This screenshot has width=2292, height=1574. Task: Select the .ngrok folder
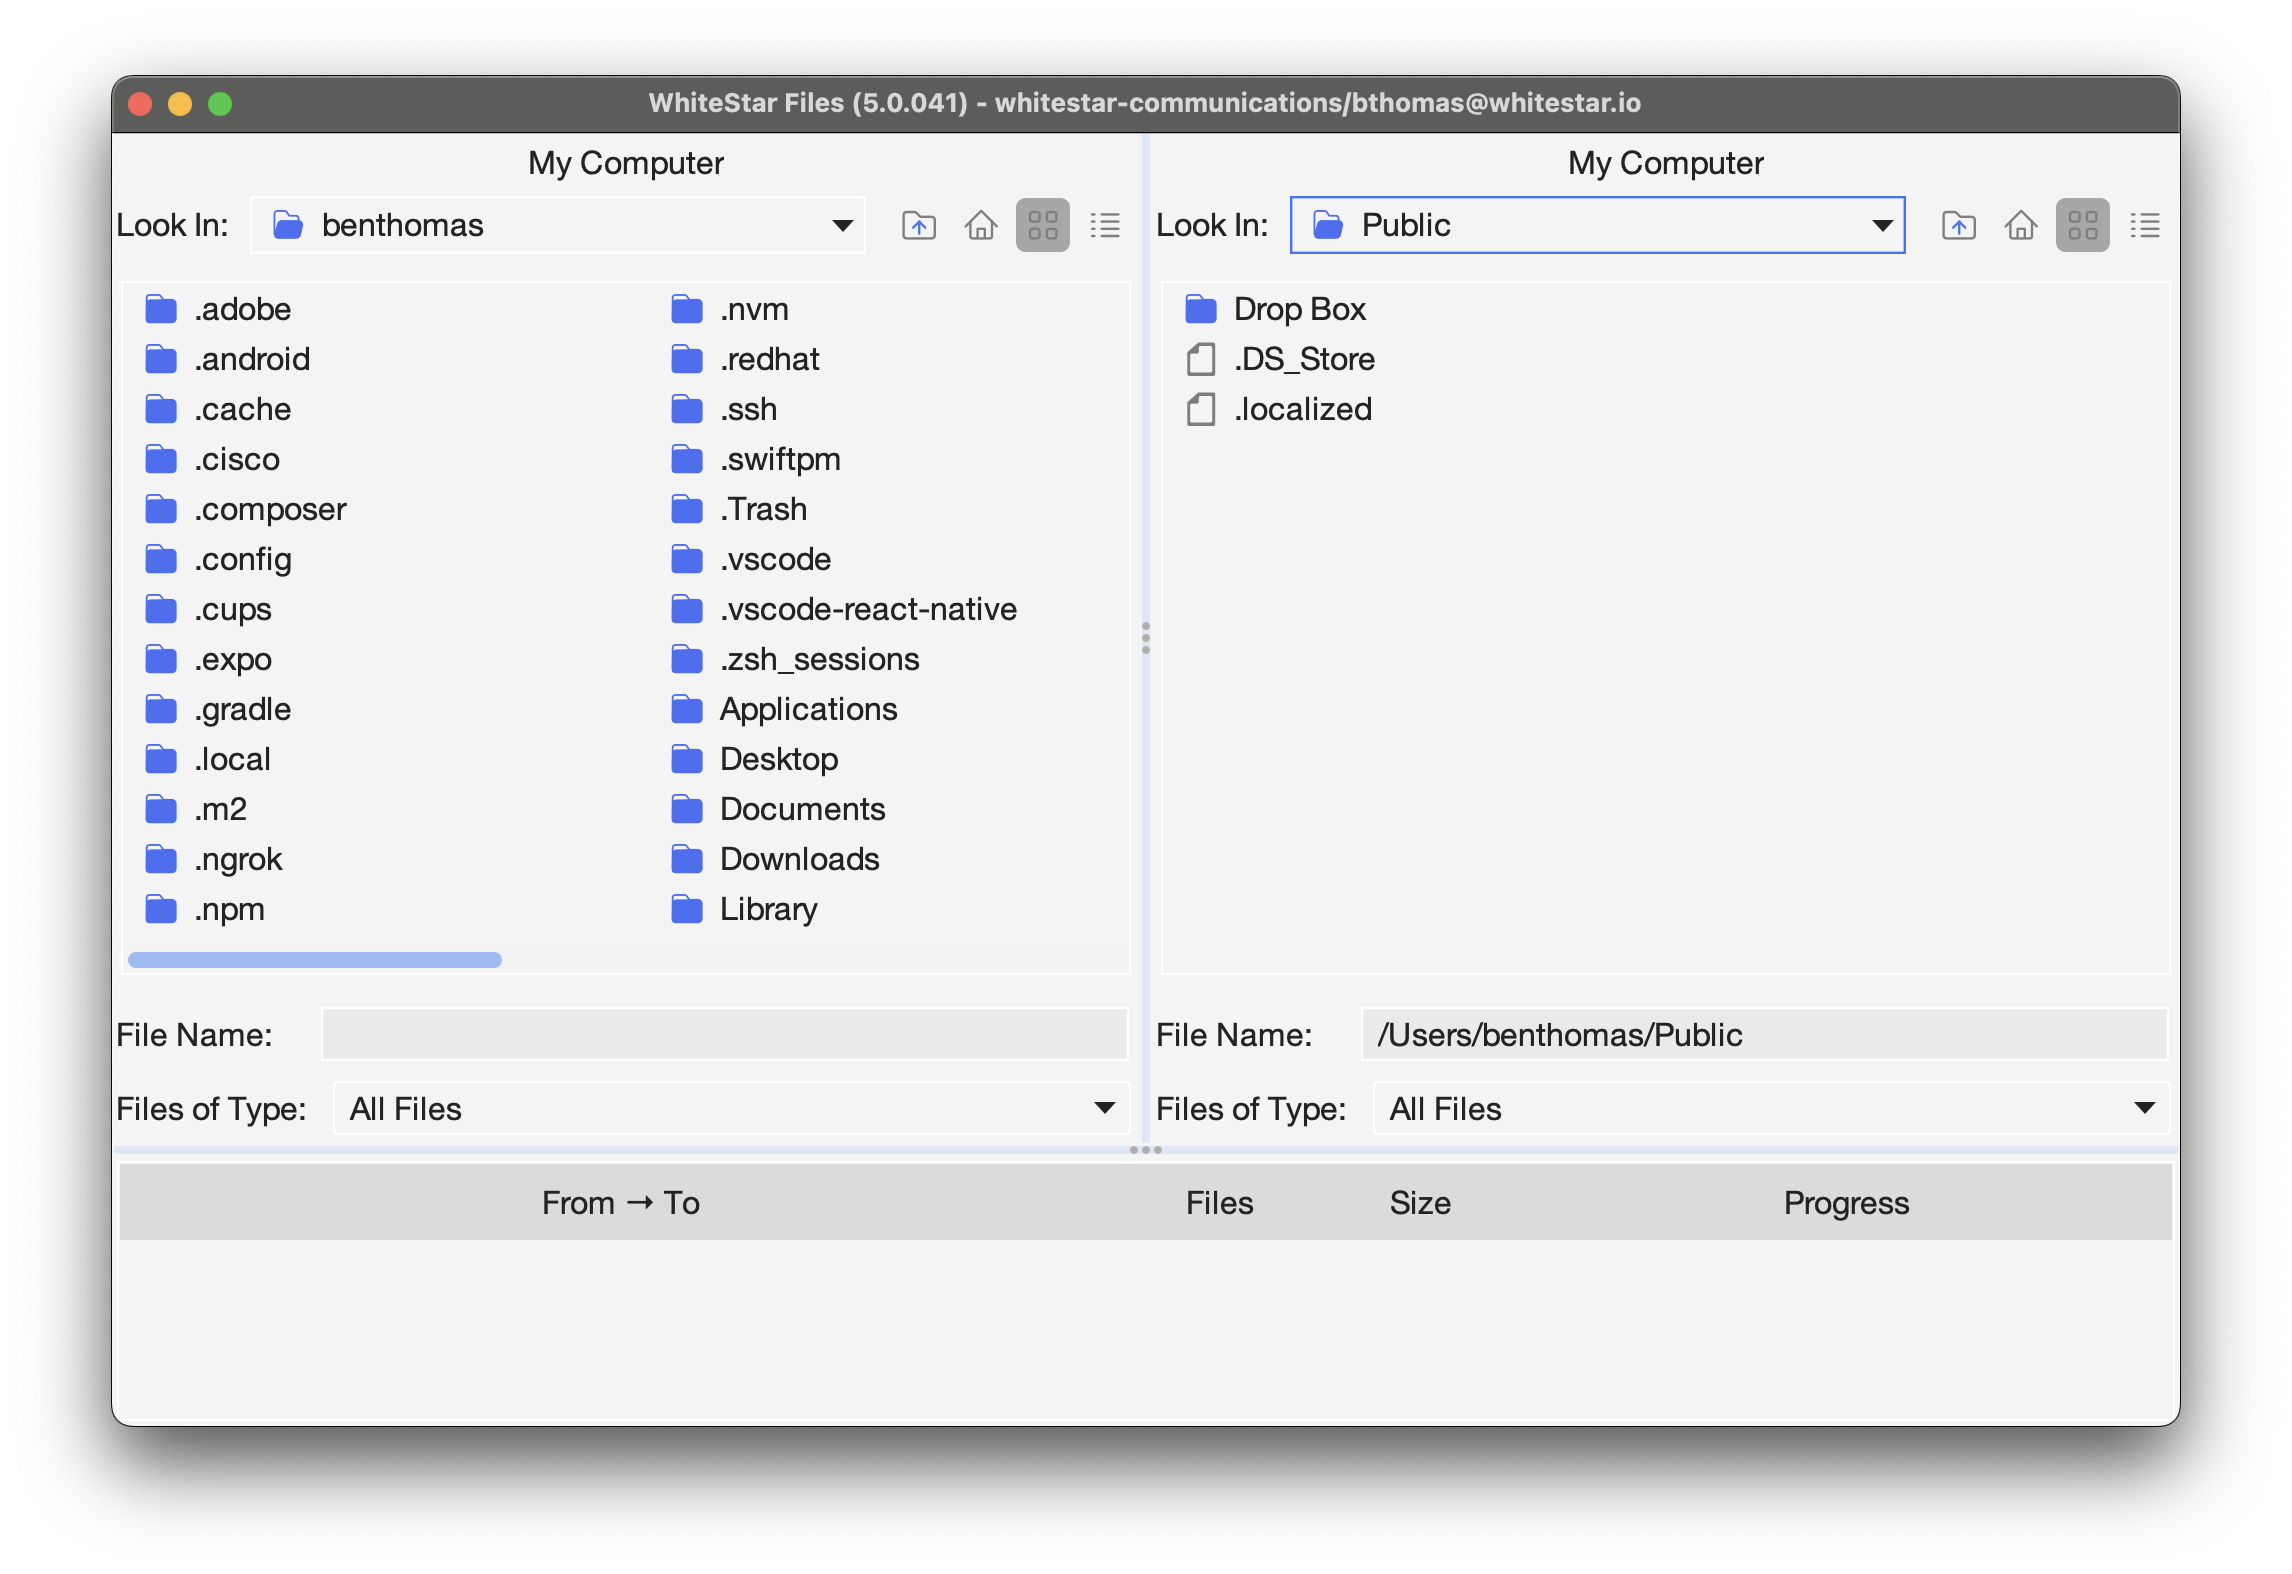[x=214, y=859]
